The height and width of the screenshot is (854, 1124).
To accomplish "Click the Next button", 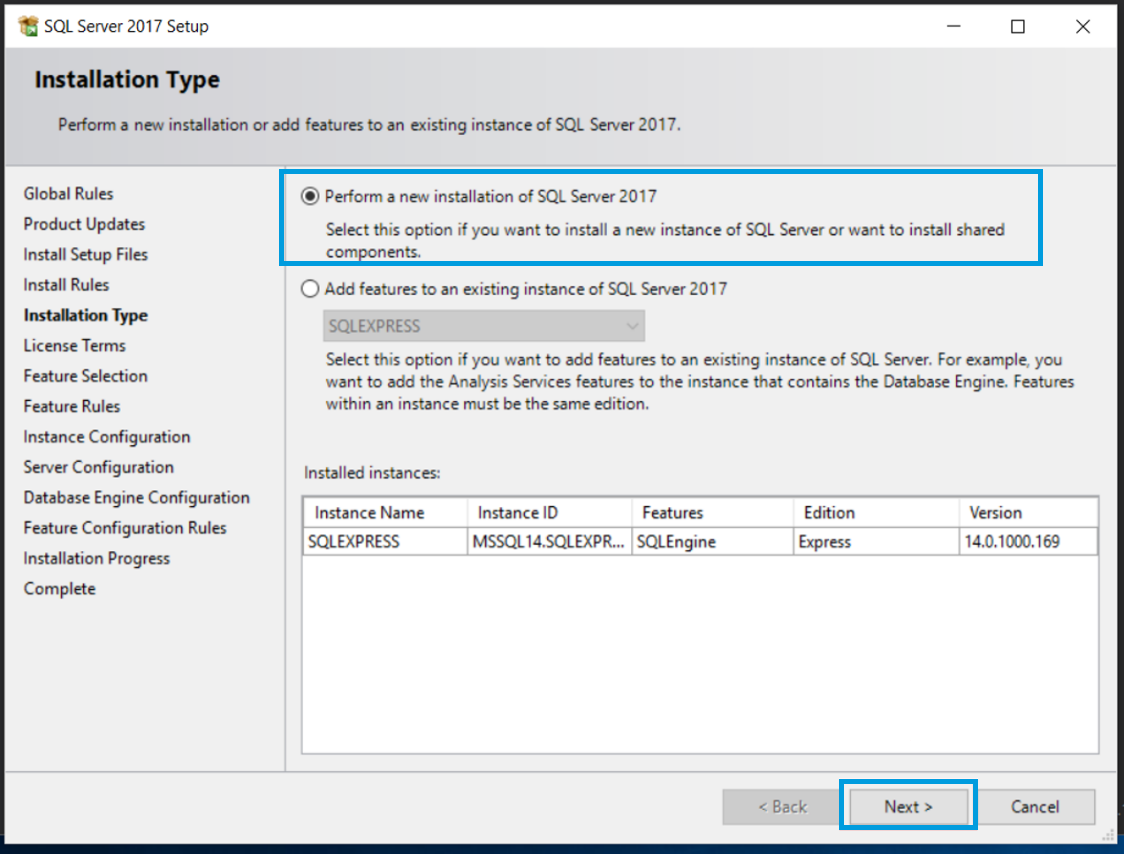I will [907, 807].
